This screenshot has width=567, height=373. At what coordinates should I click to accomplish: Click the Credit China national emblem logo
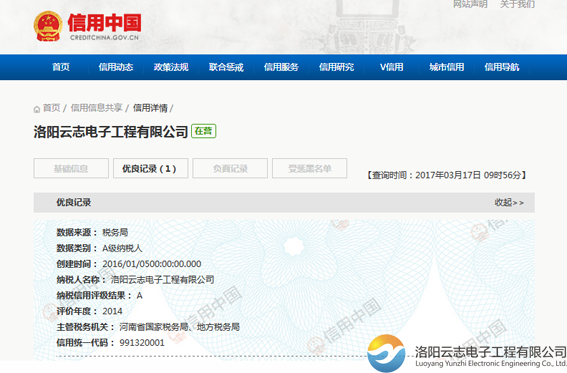(x=48, y=26)
